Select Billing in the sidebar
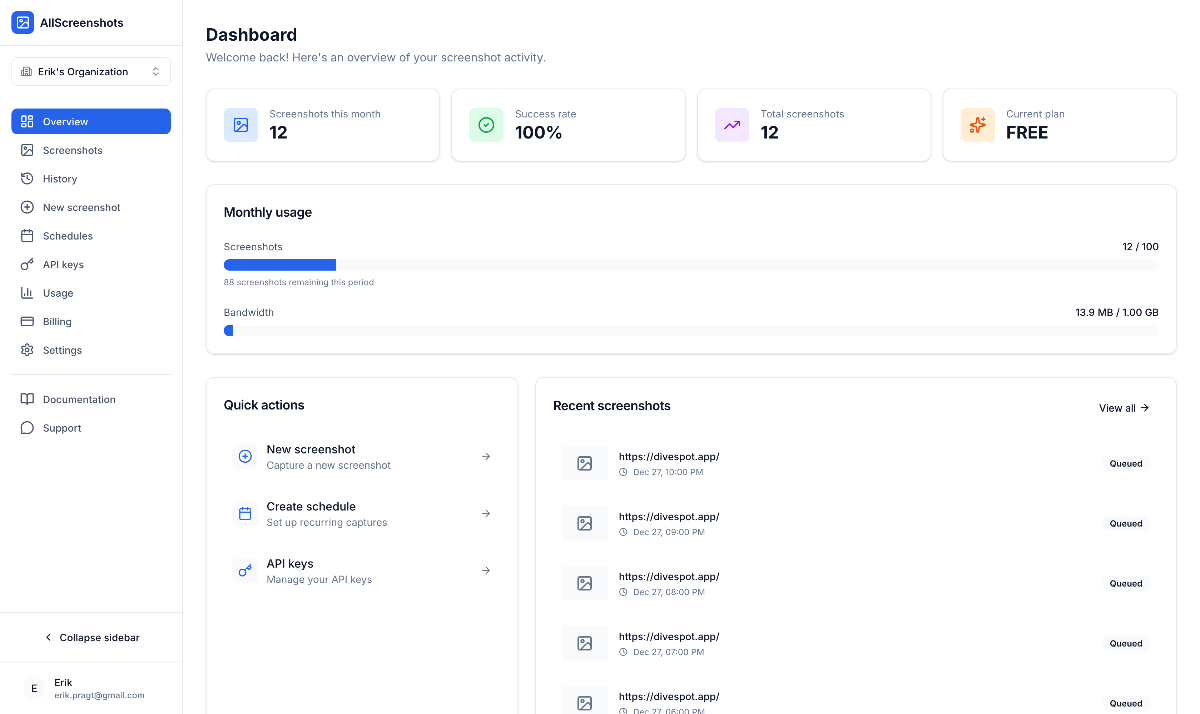The width and height of the screenshot is (1200, 714). pos(57,322)
